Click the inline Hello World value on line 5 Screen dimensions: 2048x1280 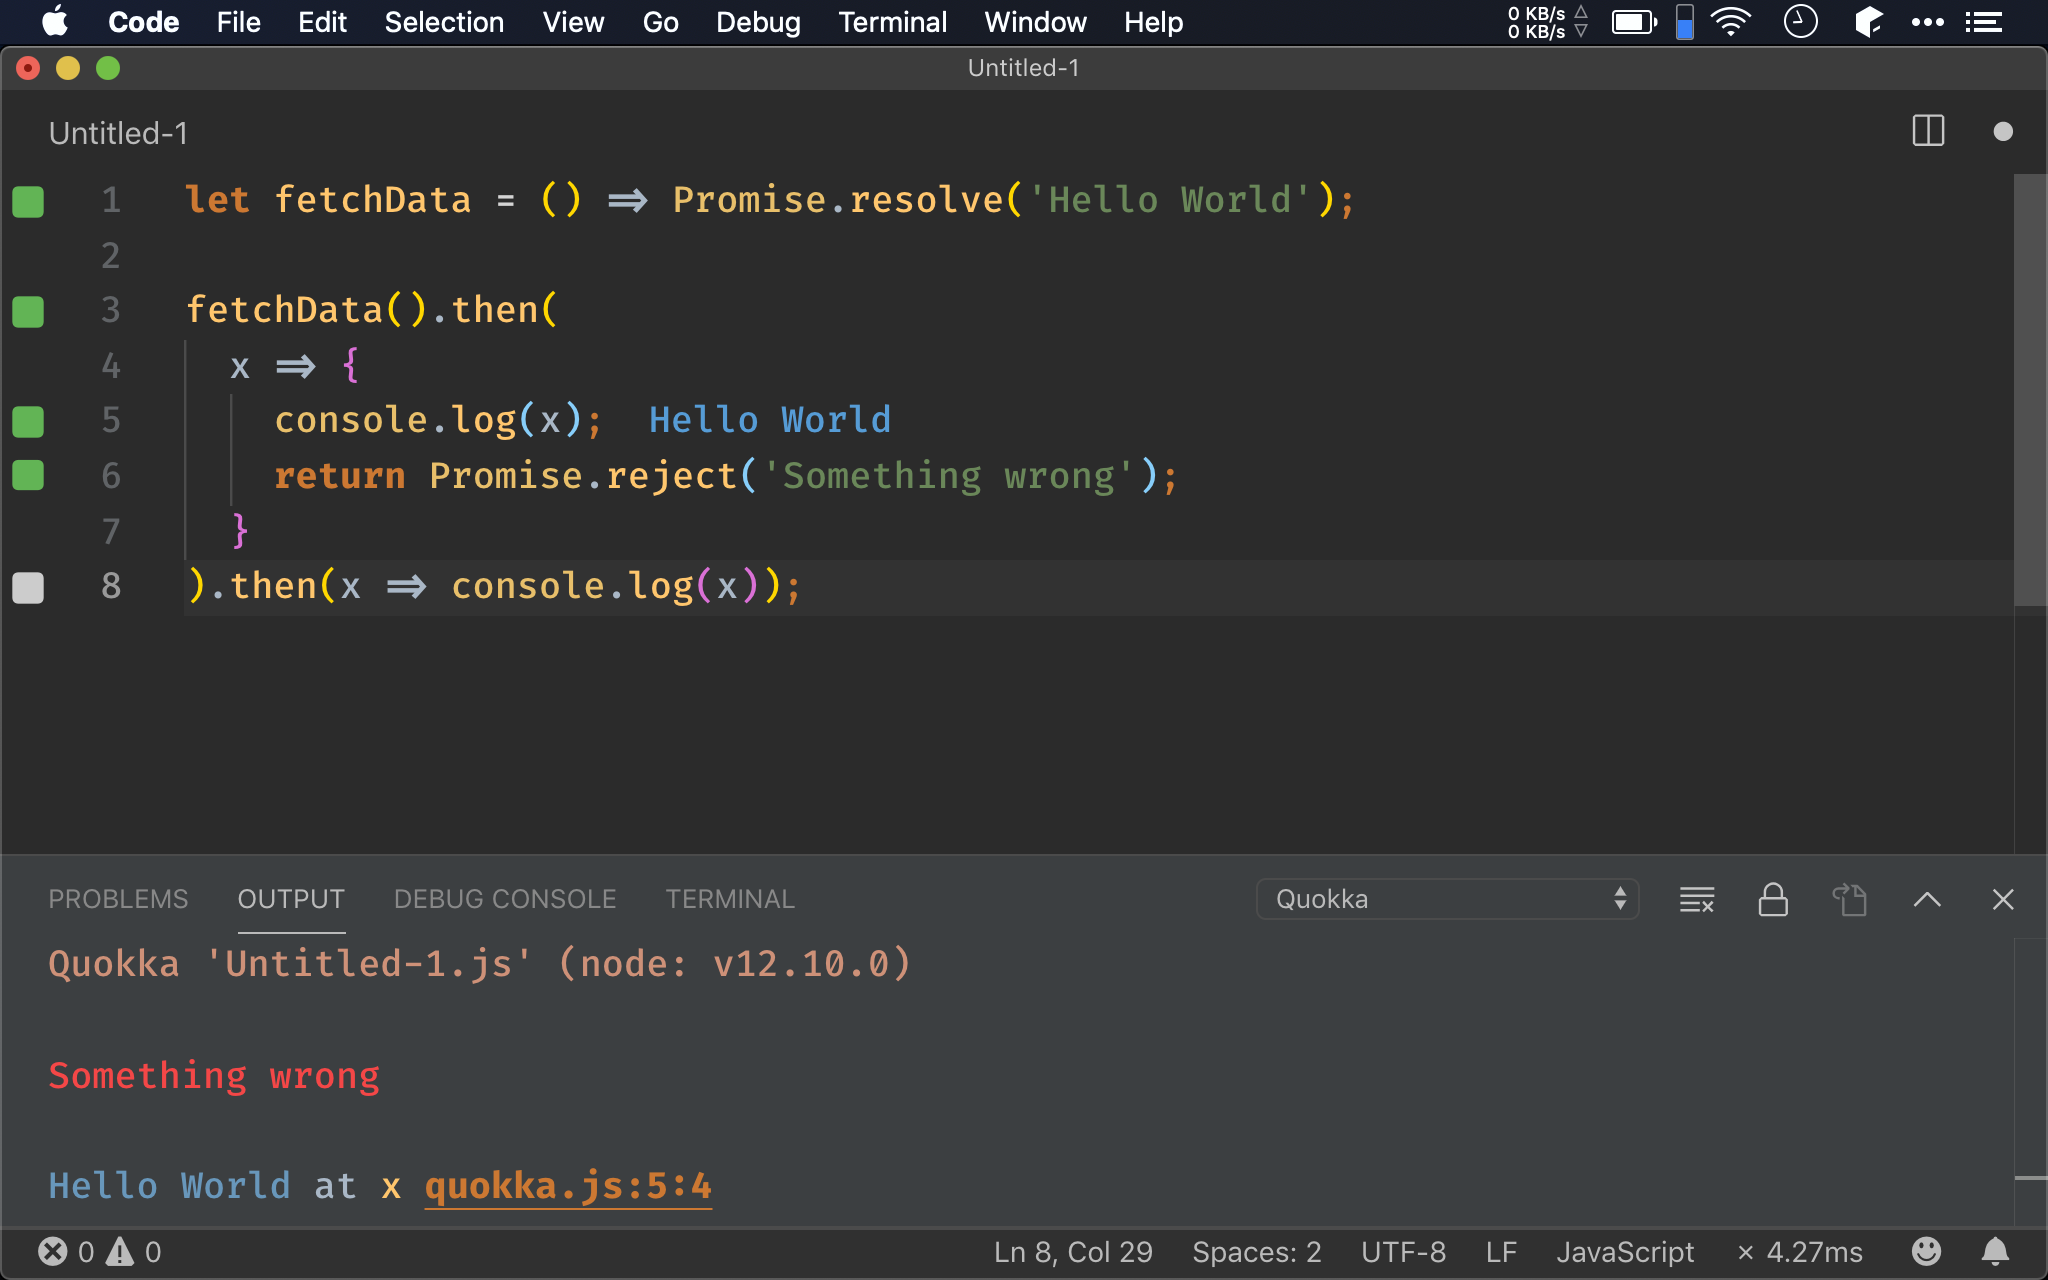click(x=770, y=420)
